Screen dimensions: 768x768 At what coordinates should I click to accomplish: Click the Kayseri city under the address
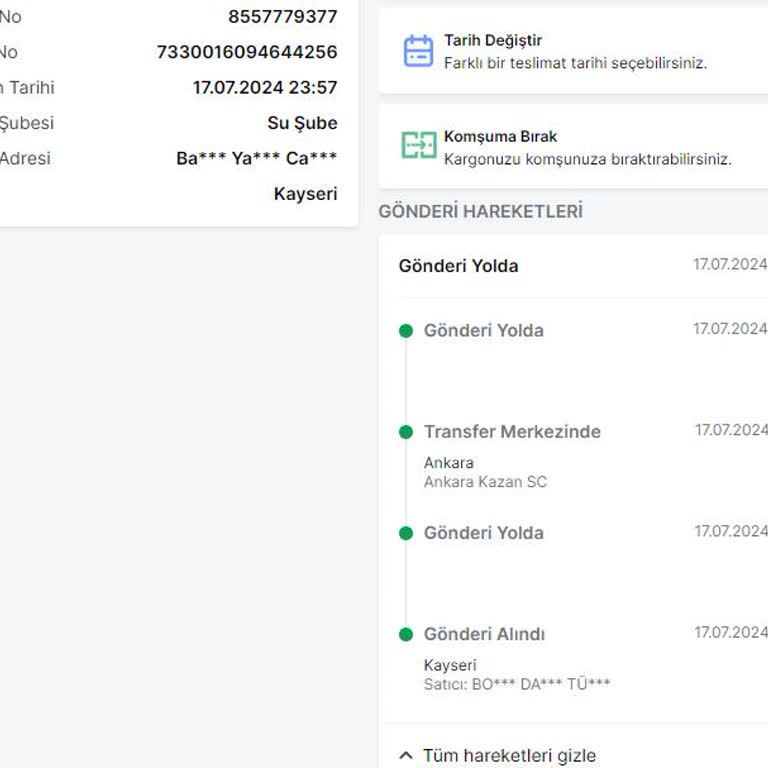[306, 194]
